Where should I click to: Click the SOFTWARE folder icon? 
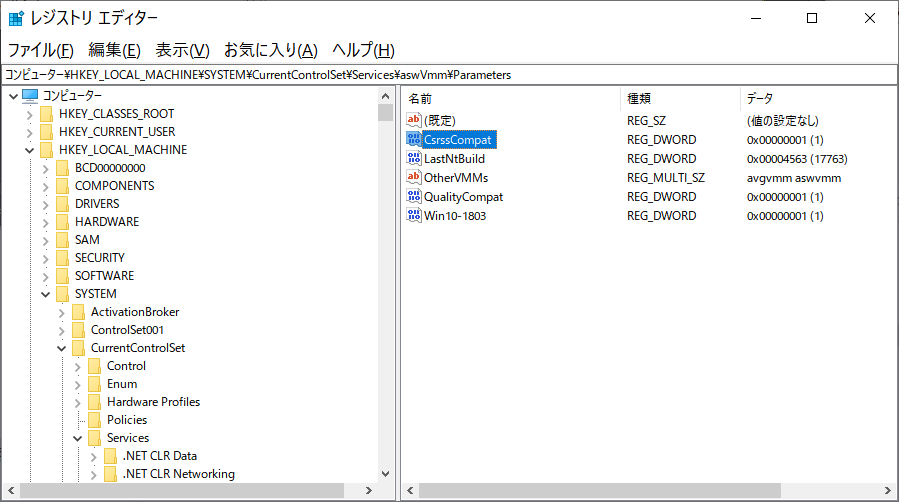(x=62, y=276)
